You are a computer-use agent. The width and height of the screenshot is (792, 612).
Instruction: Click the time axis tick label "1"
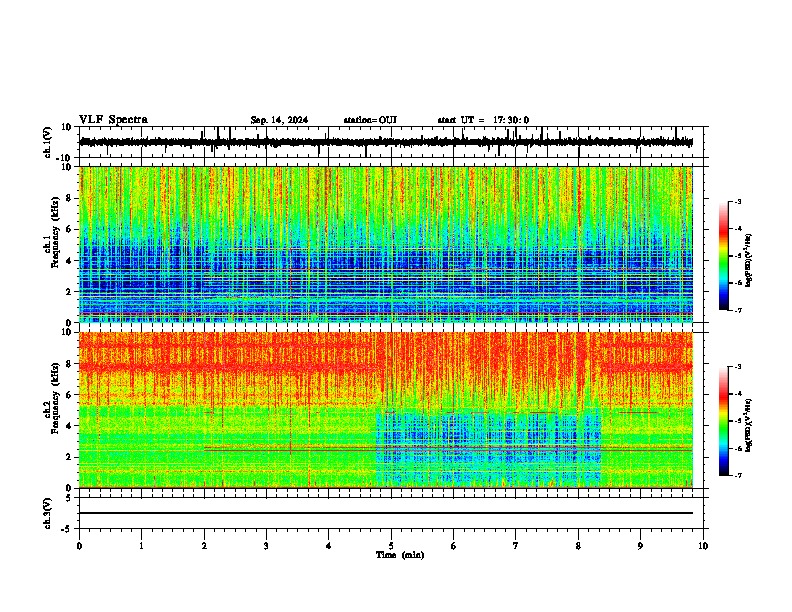click(x=141, y=546)
